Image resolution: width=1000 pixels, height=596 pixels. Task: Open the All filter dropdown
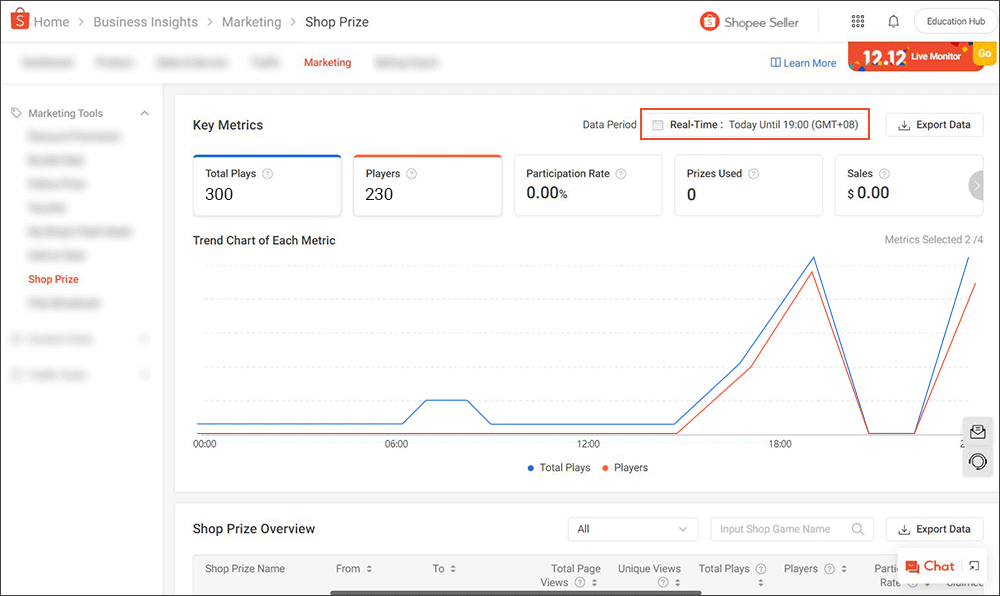pyautogui.click(x=633, y=529)
